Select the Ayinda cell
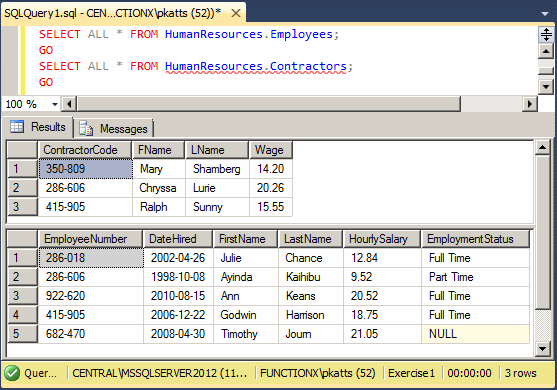The height and width of the screenshot is (390, 557). [x=246, y=277]
